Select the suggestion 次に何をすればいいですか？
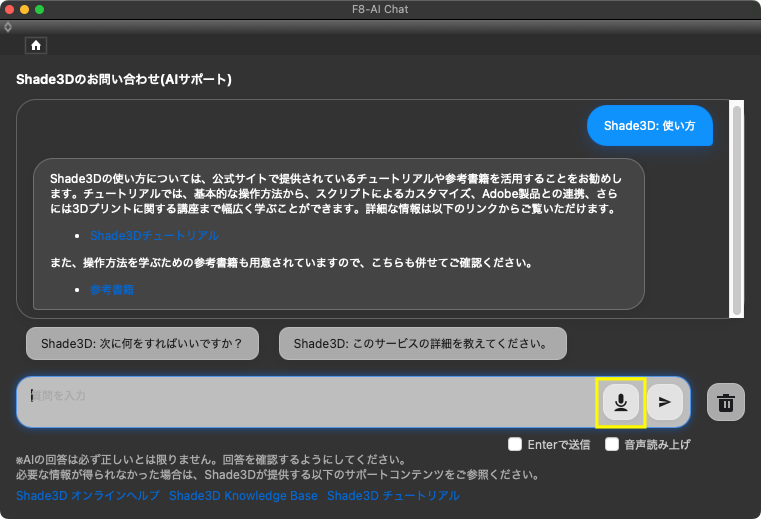Viewport: 761px width, 519px height. (142, 343)
